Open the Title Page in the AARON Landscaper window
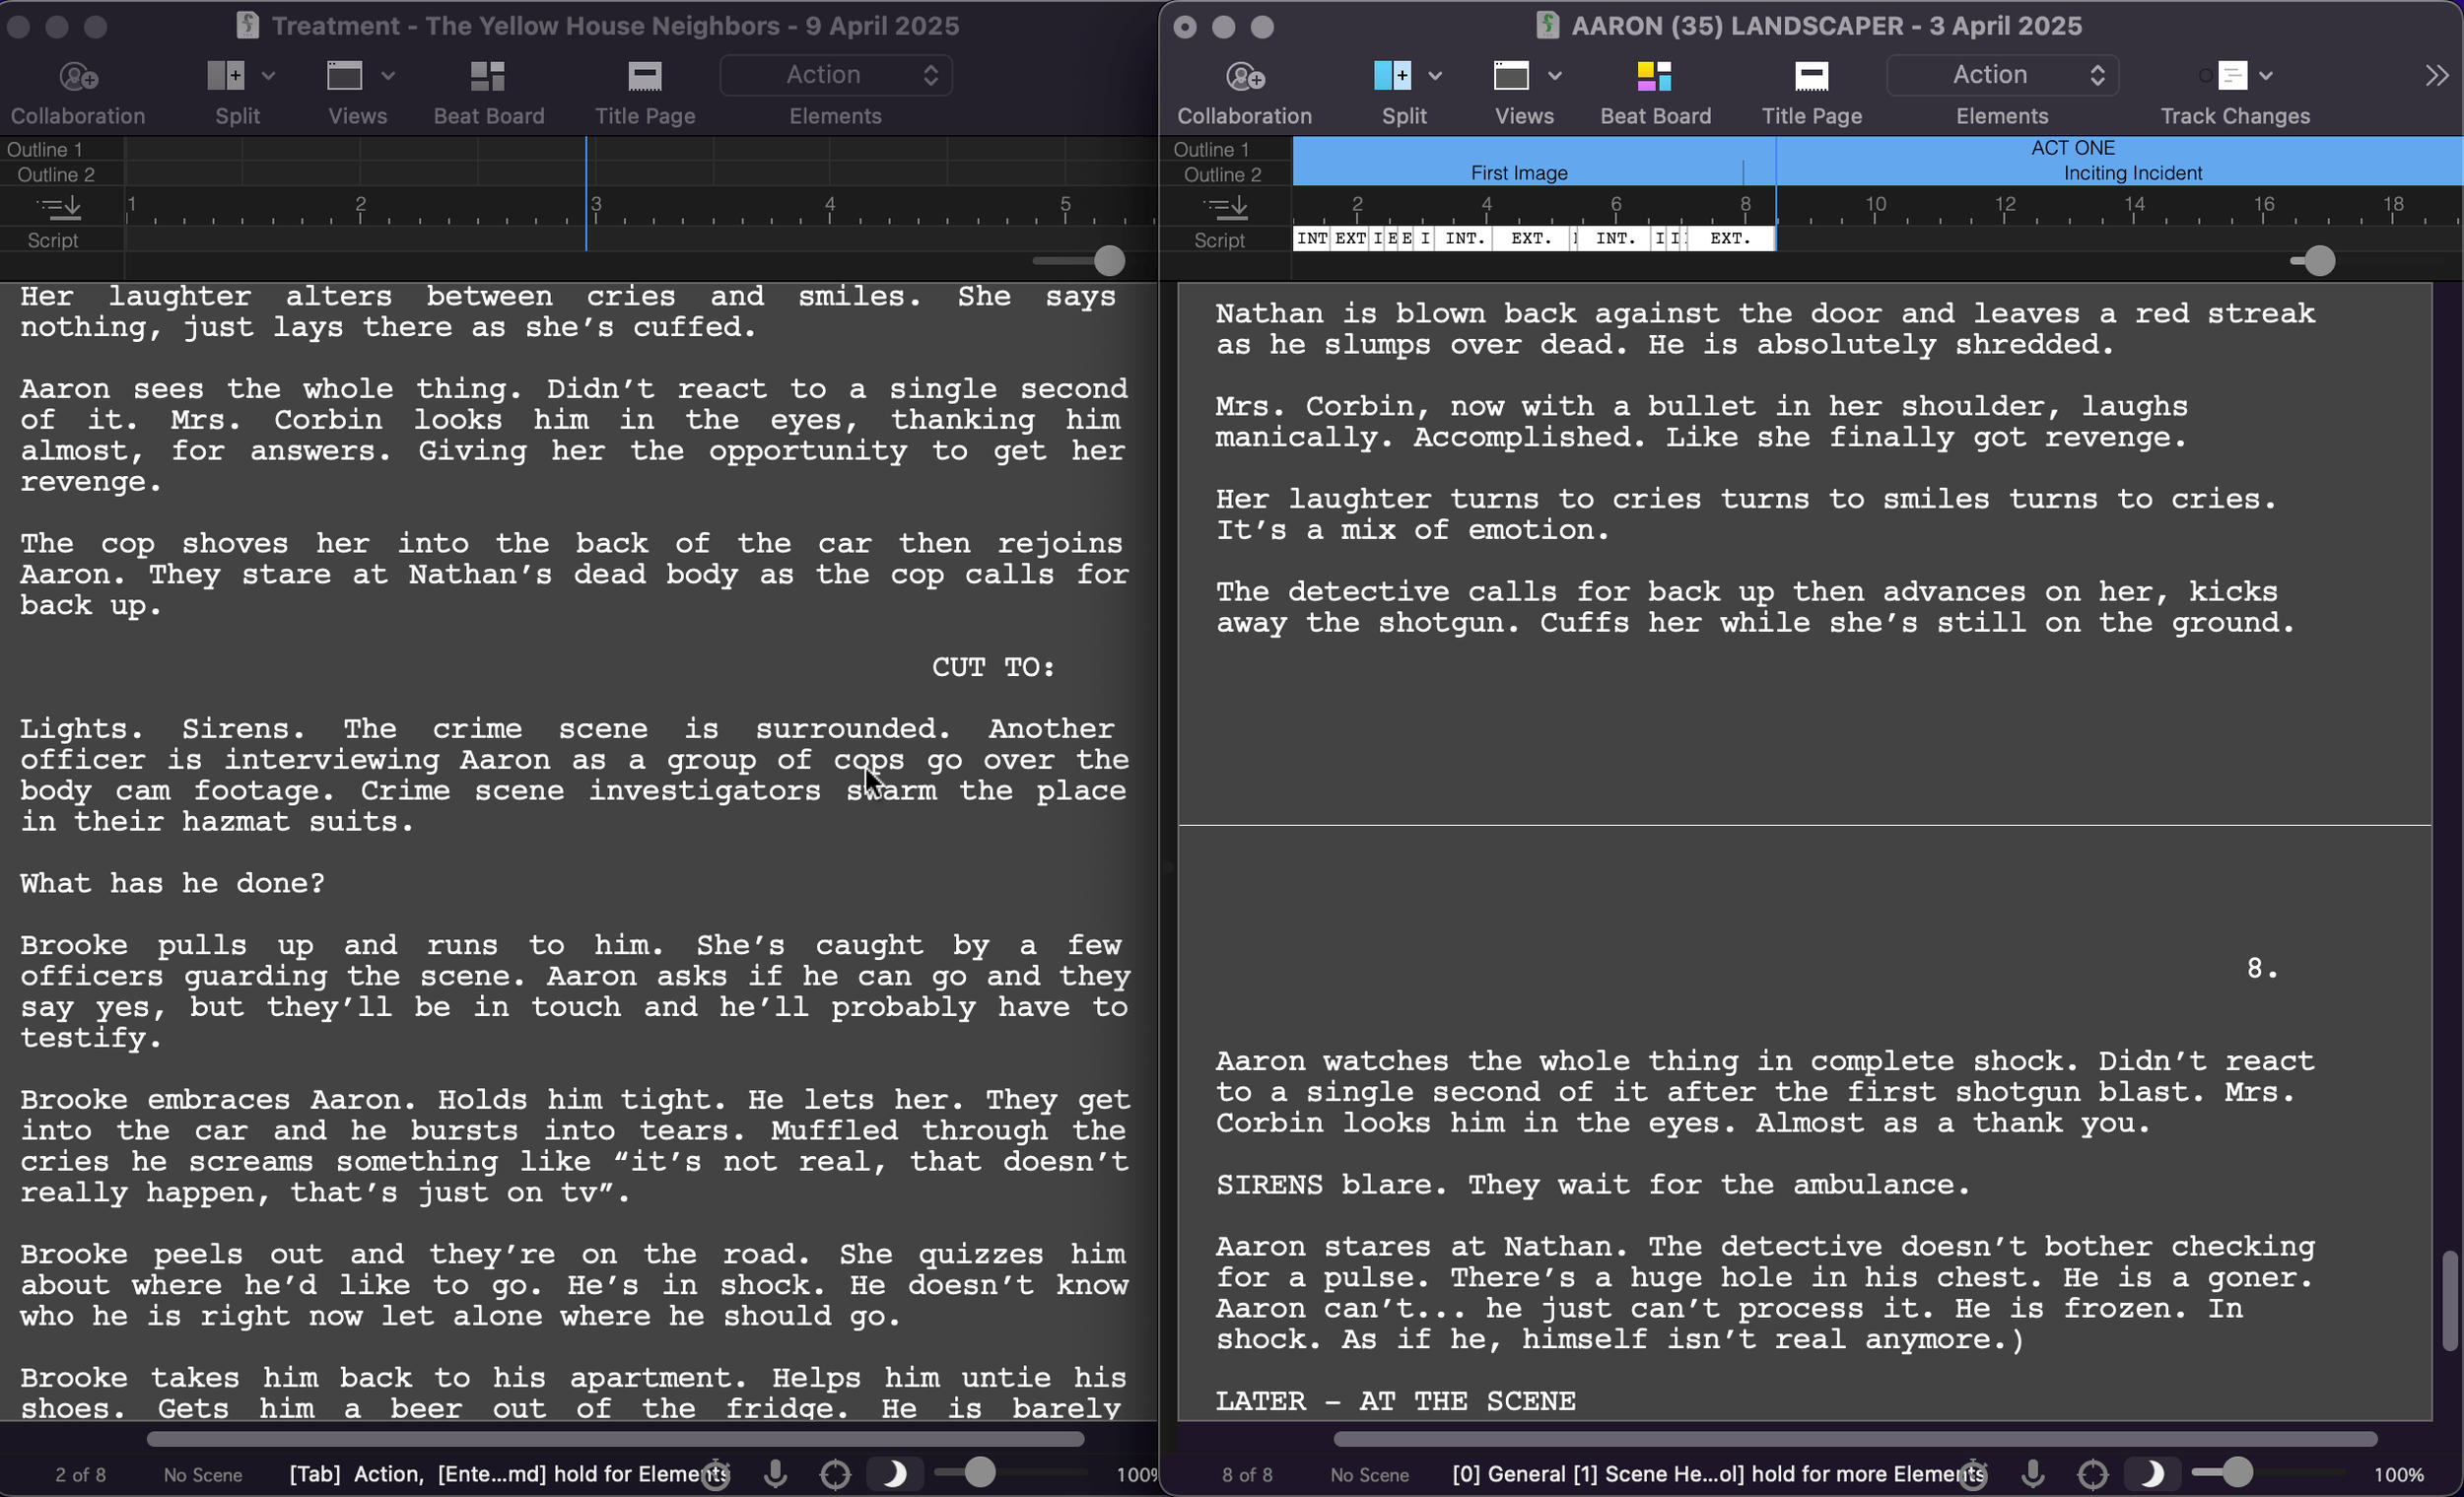Viewport: 2464px width, 1497px height. (1811, 77)
